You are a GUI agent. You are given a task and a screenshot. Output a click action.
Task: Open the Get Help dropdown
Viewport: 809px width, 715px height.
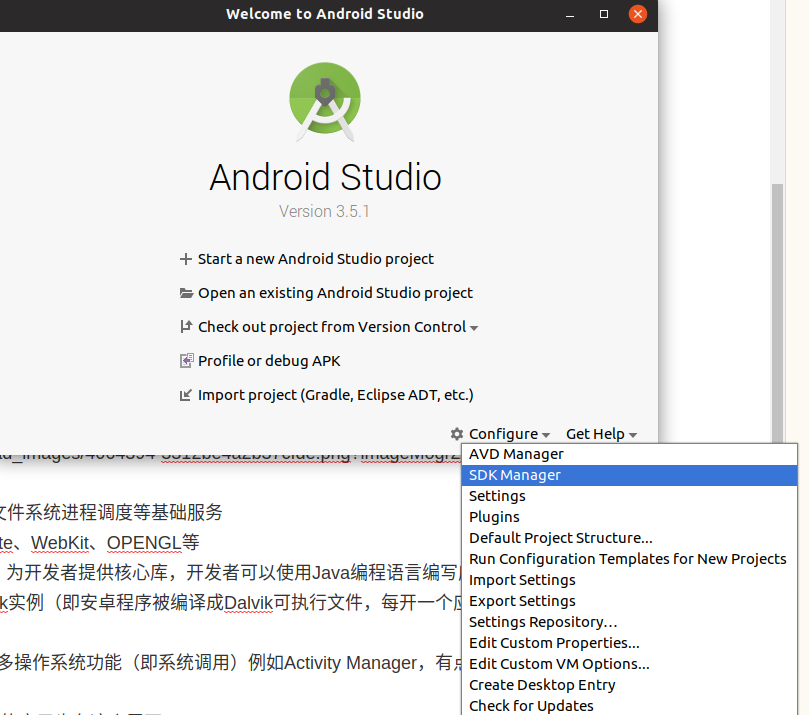tap(601, 434)
